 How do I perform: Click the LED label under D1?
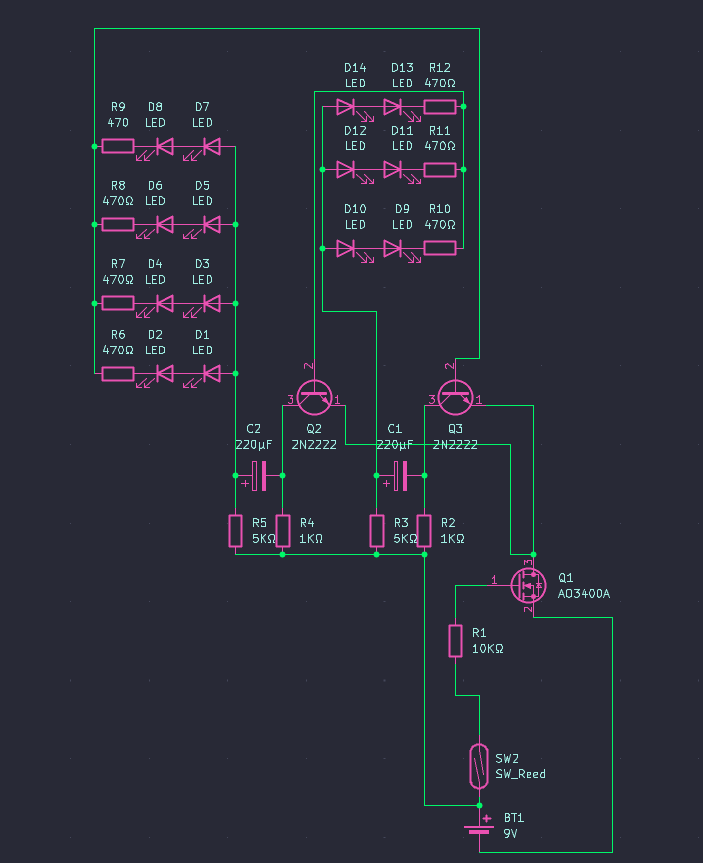202,350
